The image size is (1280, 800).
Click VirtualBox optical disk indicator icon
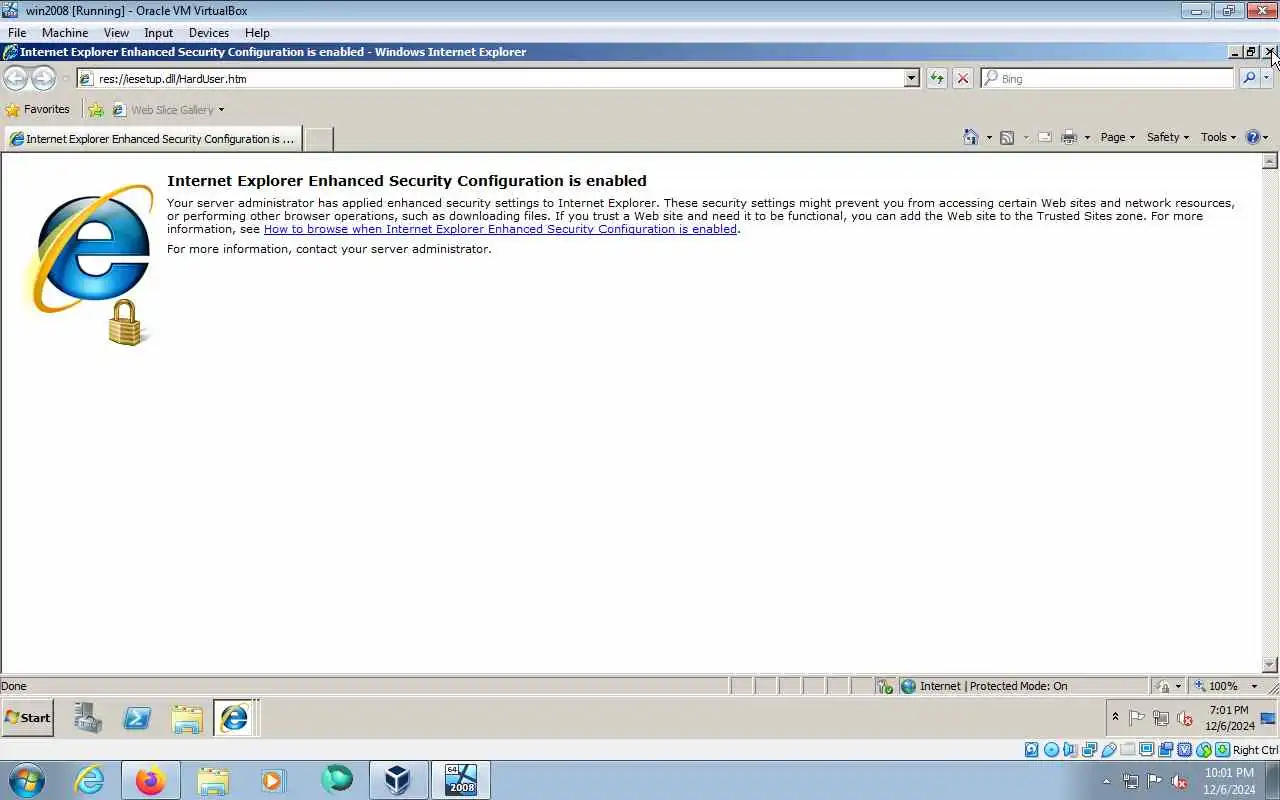point(1051,750)
